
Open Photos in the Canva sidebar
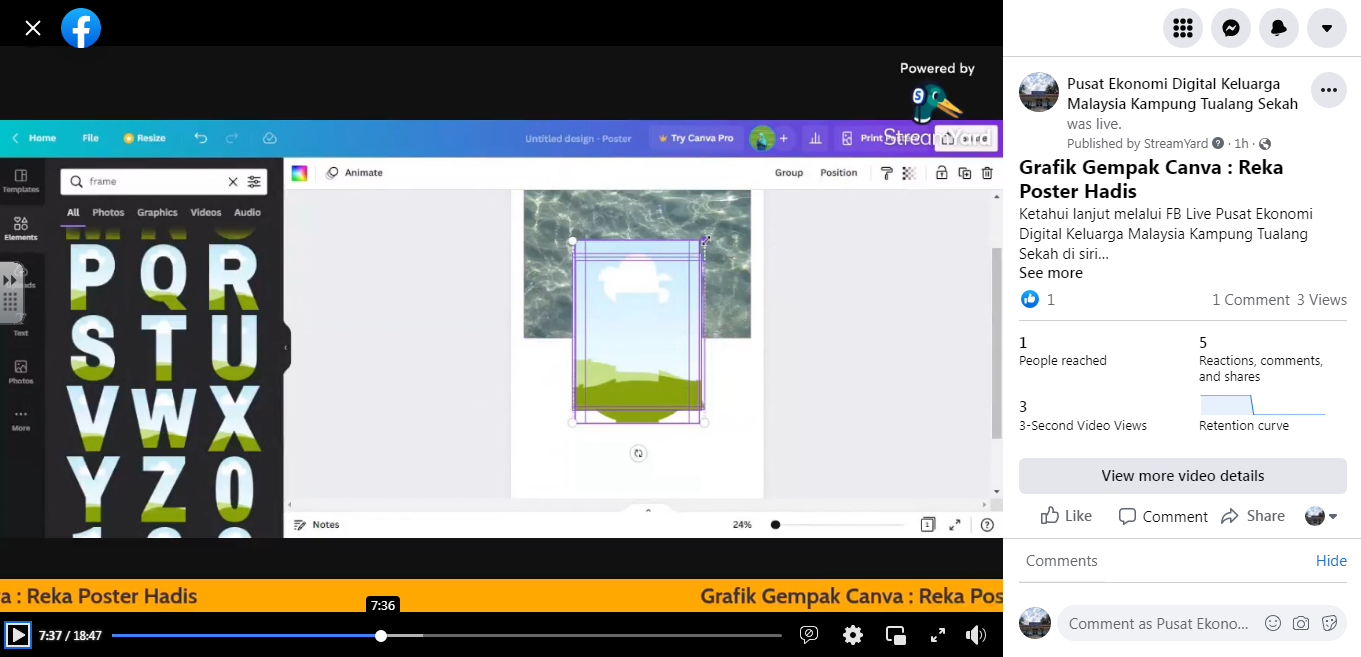pyautogui.click(x=21, y=372)
